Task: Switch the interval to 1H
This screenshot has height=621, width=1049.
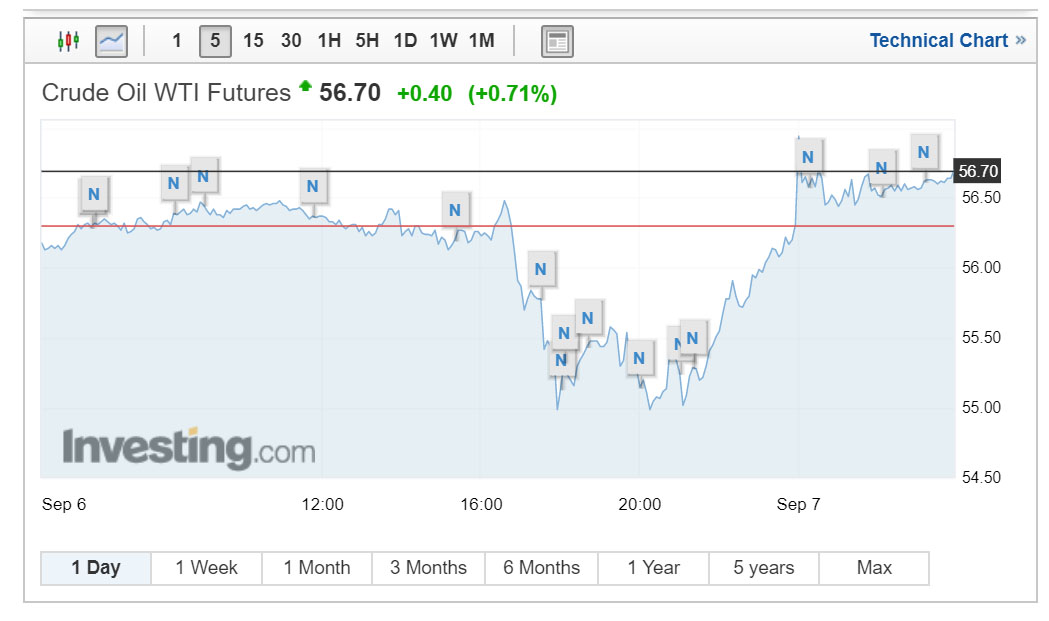Action: click(329, 41)
